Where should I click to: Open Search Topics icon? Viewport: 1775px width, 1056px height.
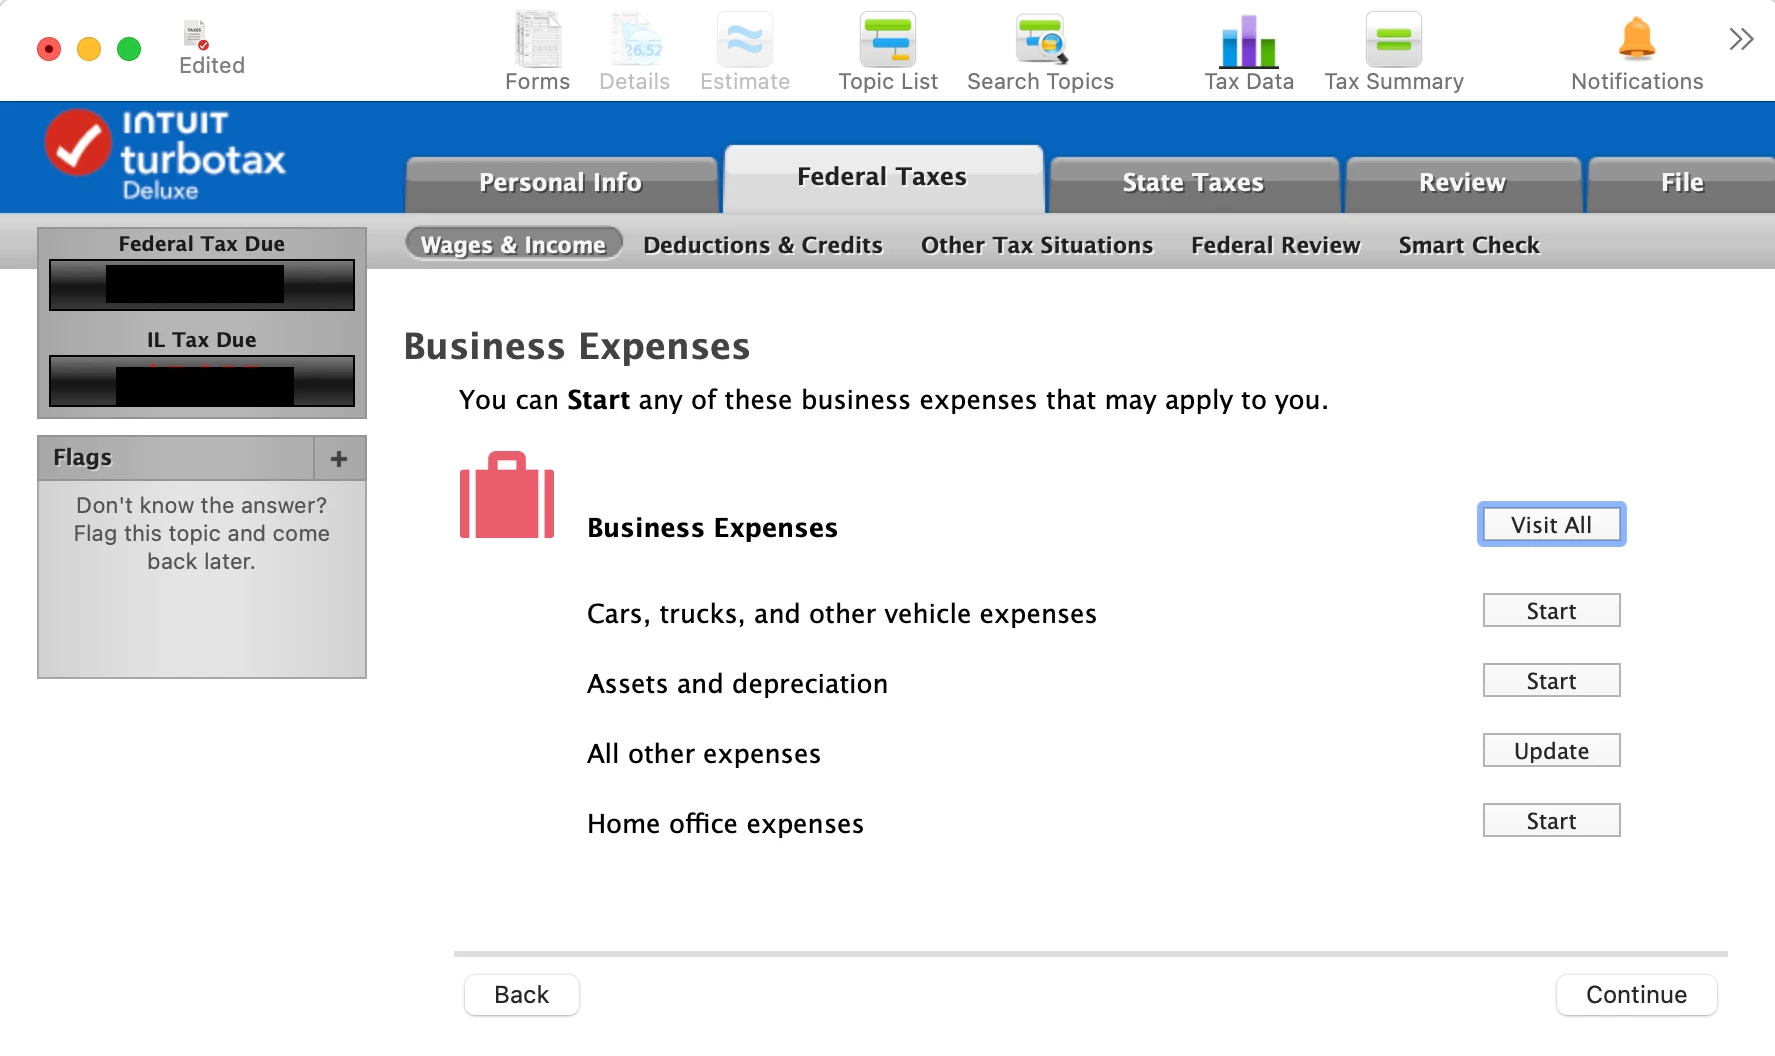(x=1041, y=40)
